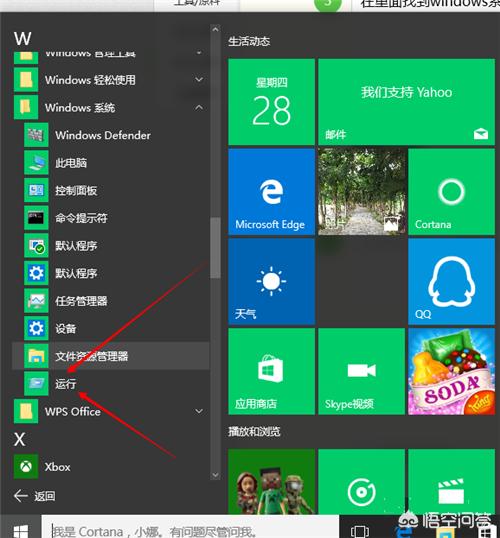This screenshot has width=500, height=538.
Task: Click the Back (返回) button
Action: pyautogui.click(x=34, y=496)
